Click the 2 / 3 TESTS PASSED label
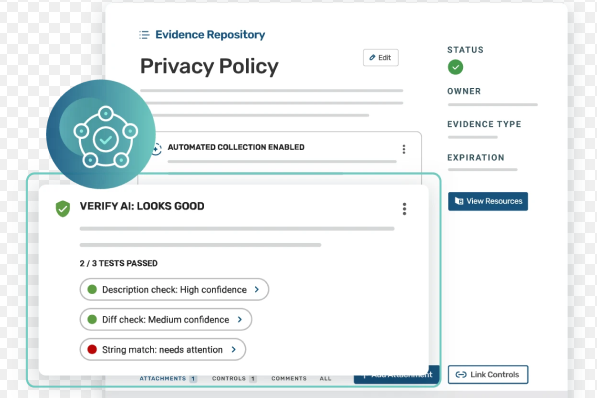This screenshot has width=597, height=398. 118,264
